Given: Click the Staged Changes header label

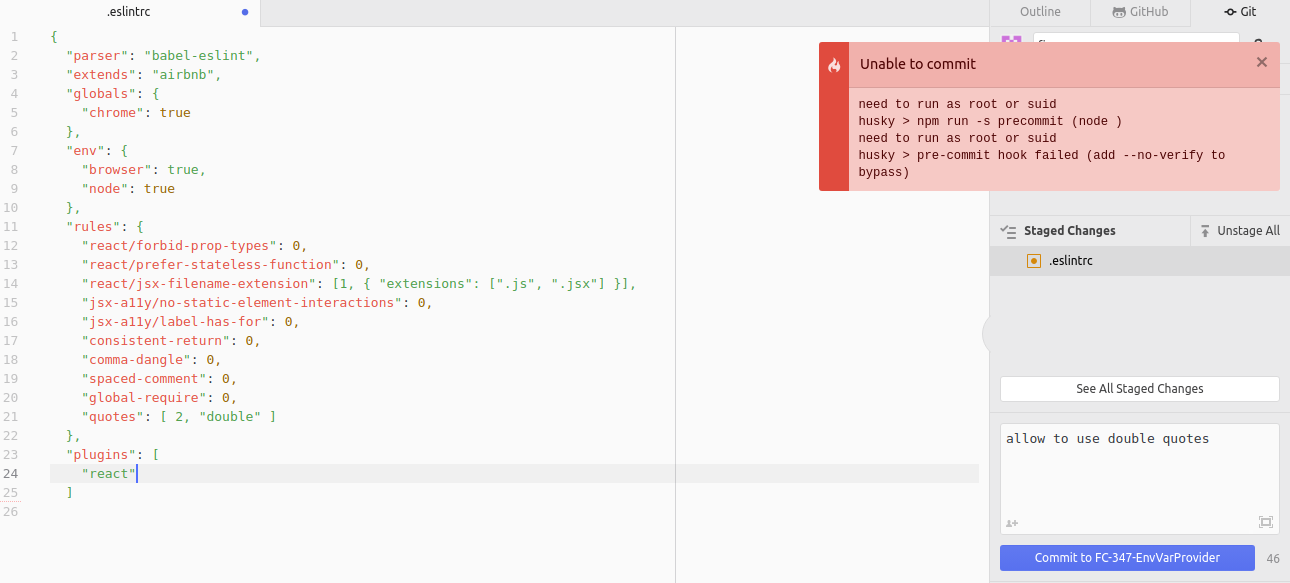Looking at the screenshot, I should coord(1069,231).
